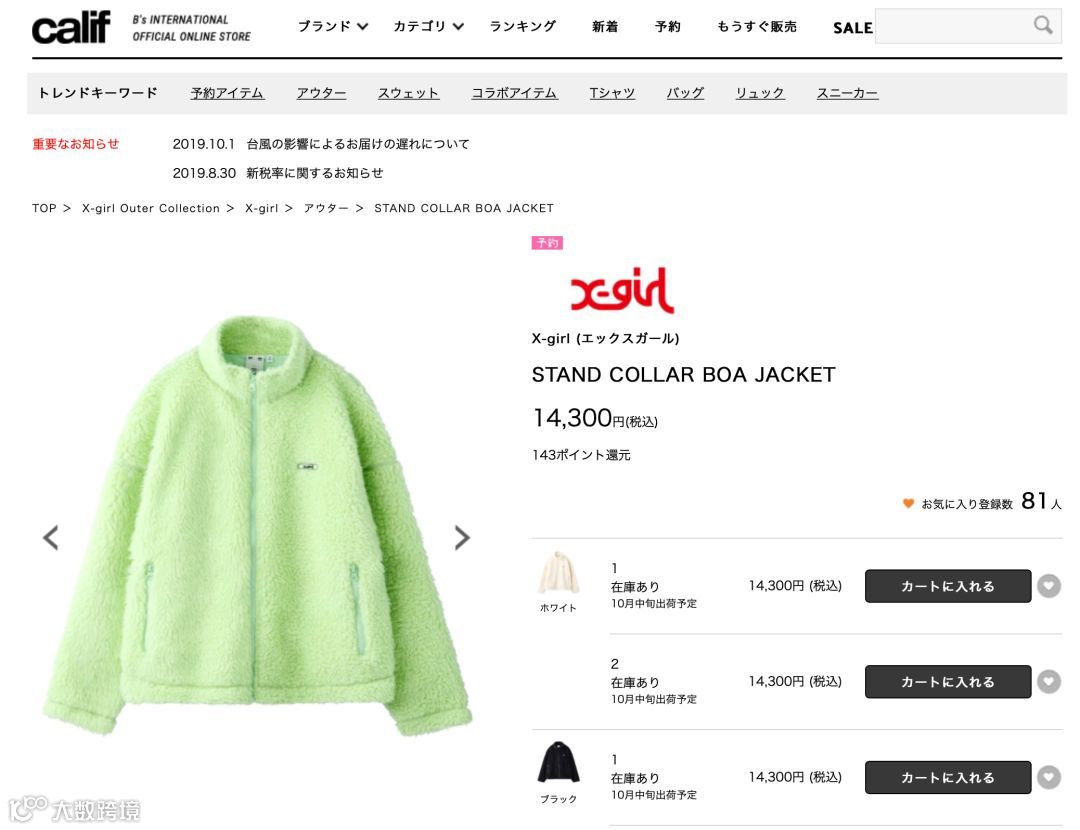Open the ランキング menu item

(x=523, y=26)
